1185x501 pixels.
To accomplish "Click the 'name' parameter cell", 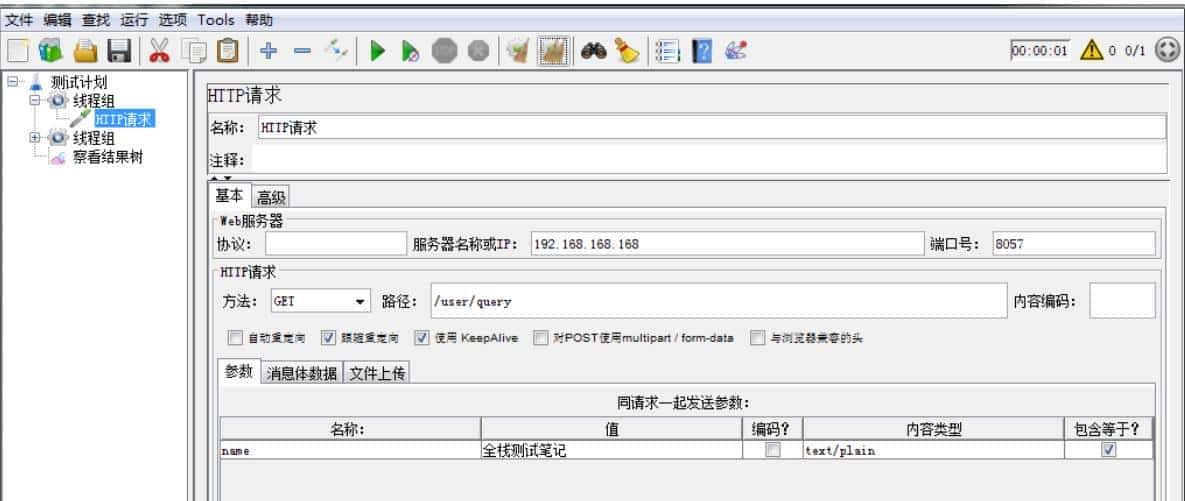I will click(x=350, y=450).
